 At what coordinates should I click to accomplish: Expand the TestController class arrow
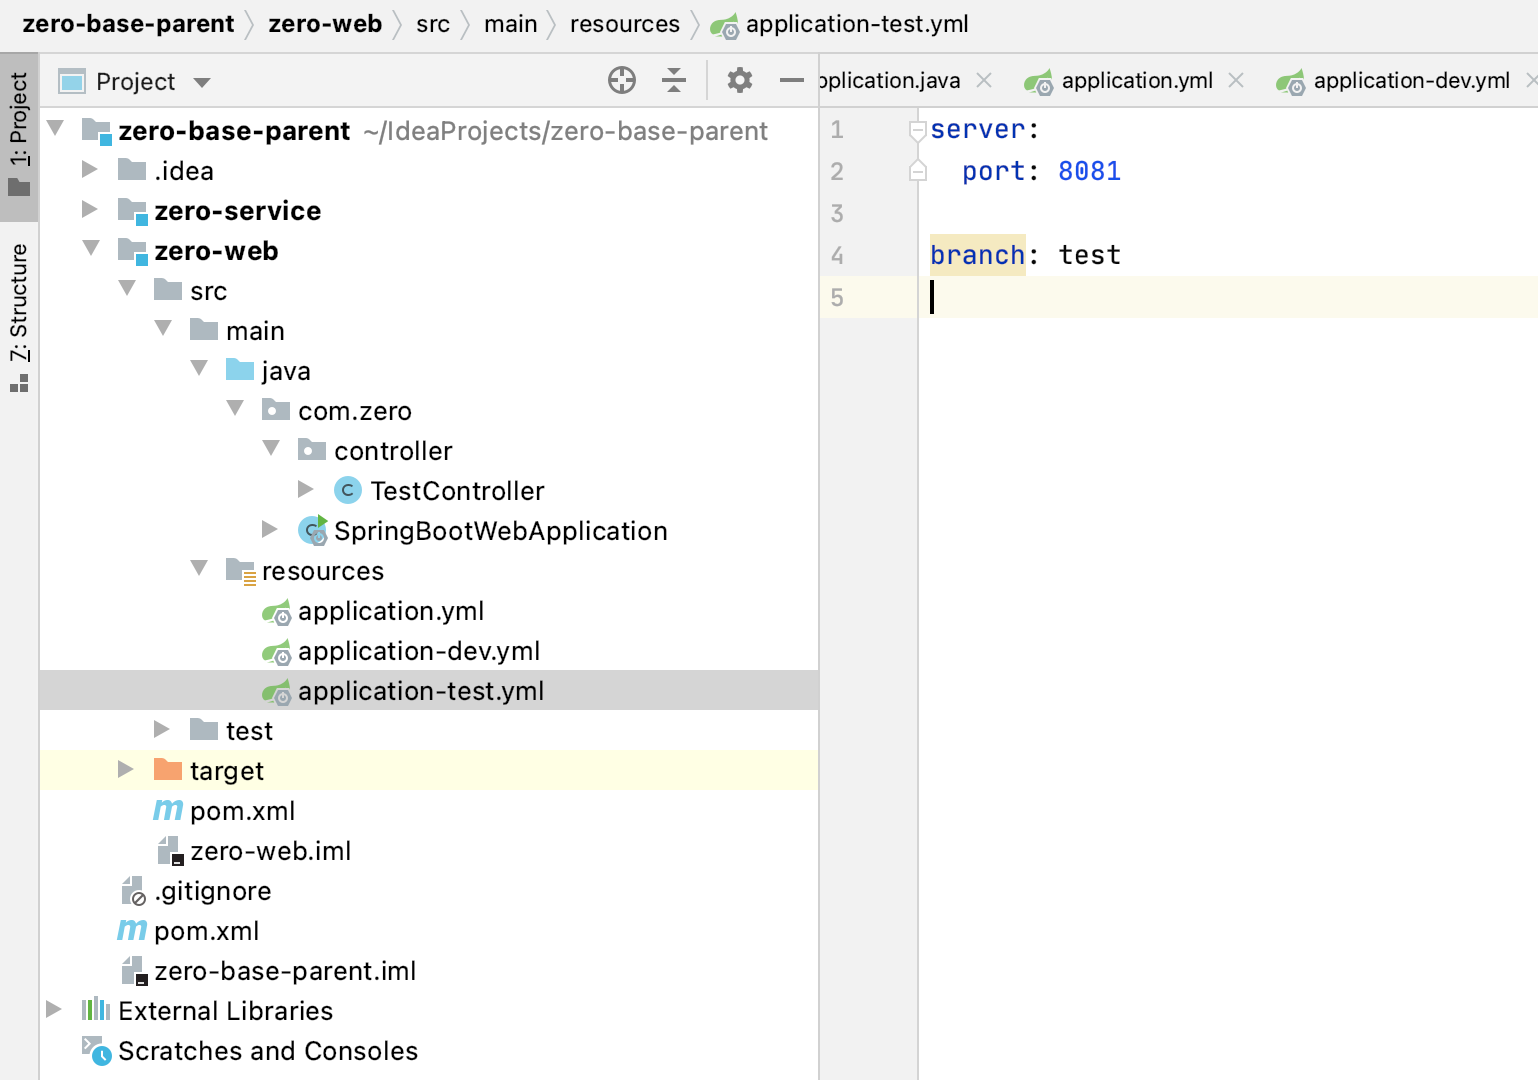pyautogui.click(x=306, y=489)
